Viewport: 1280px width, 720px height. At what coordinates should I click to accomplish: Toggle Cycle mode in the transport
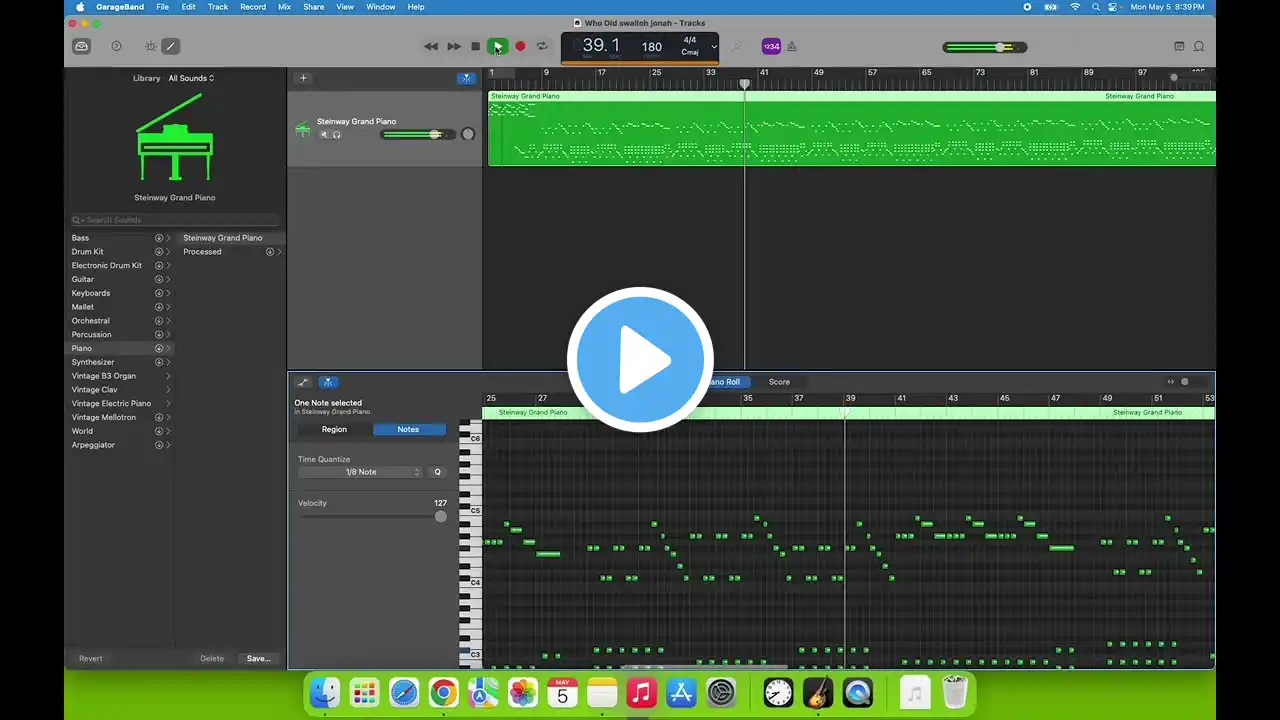[x=542, y=46]
